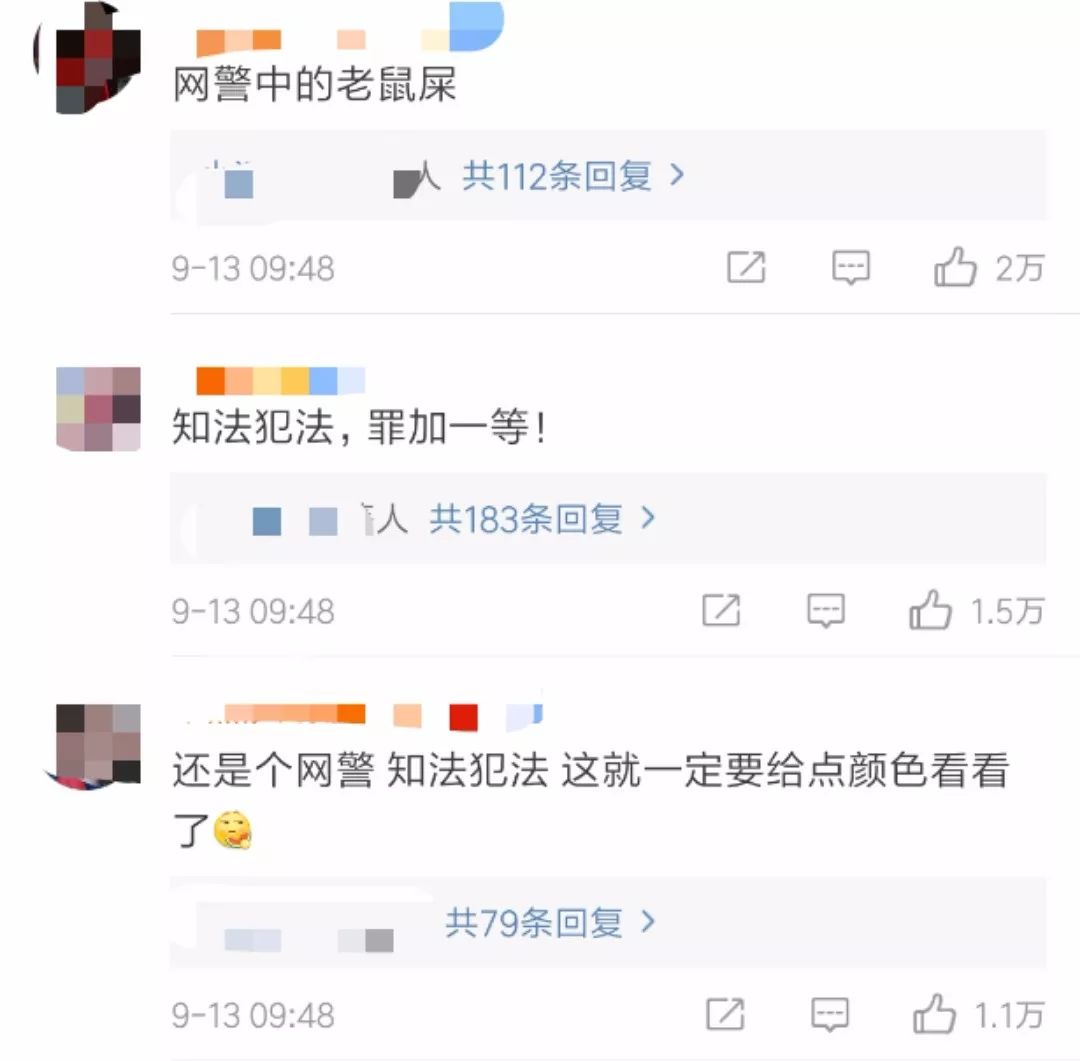Open the second commenter's pink pixelated avatar
Image resolution: width=1080 pixels, height=1061 pixels.
(98, 409)
